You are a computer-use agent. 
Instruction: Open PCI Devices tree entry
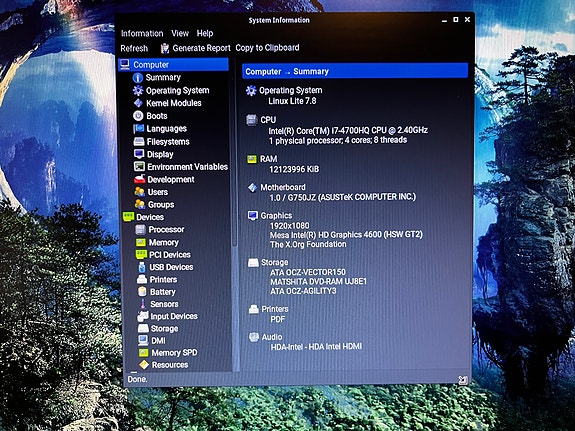coord(170,255)
